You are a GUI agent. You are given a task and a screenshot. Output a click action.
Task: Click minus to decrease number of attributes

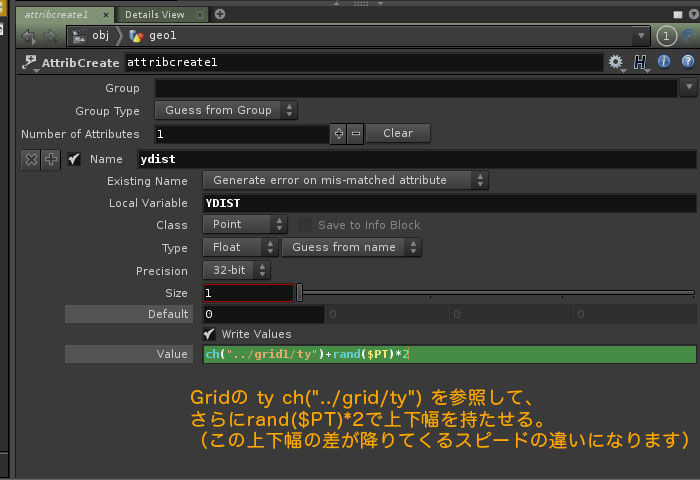coord(355,133)
